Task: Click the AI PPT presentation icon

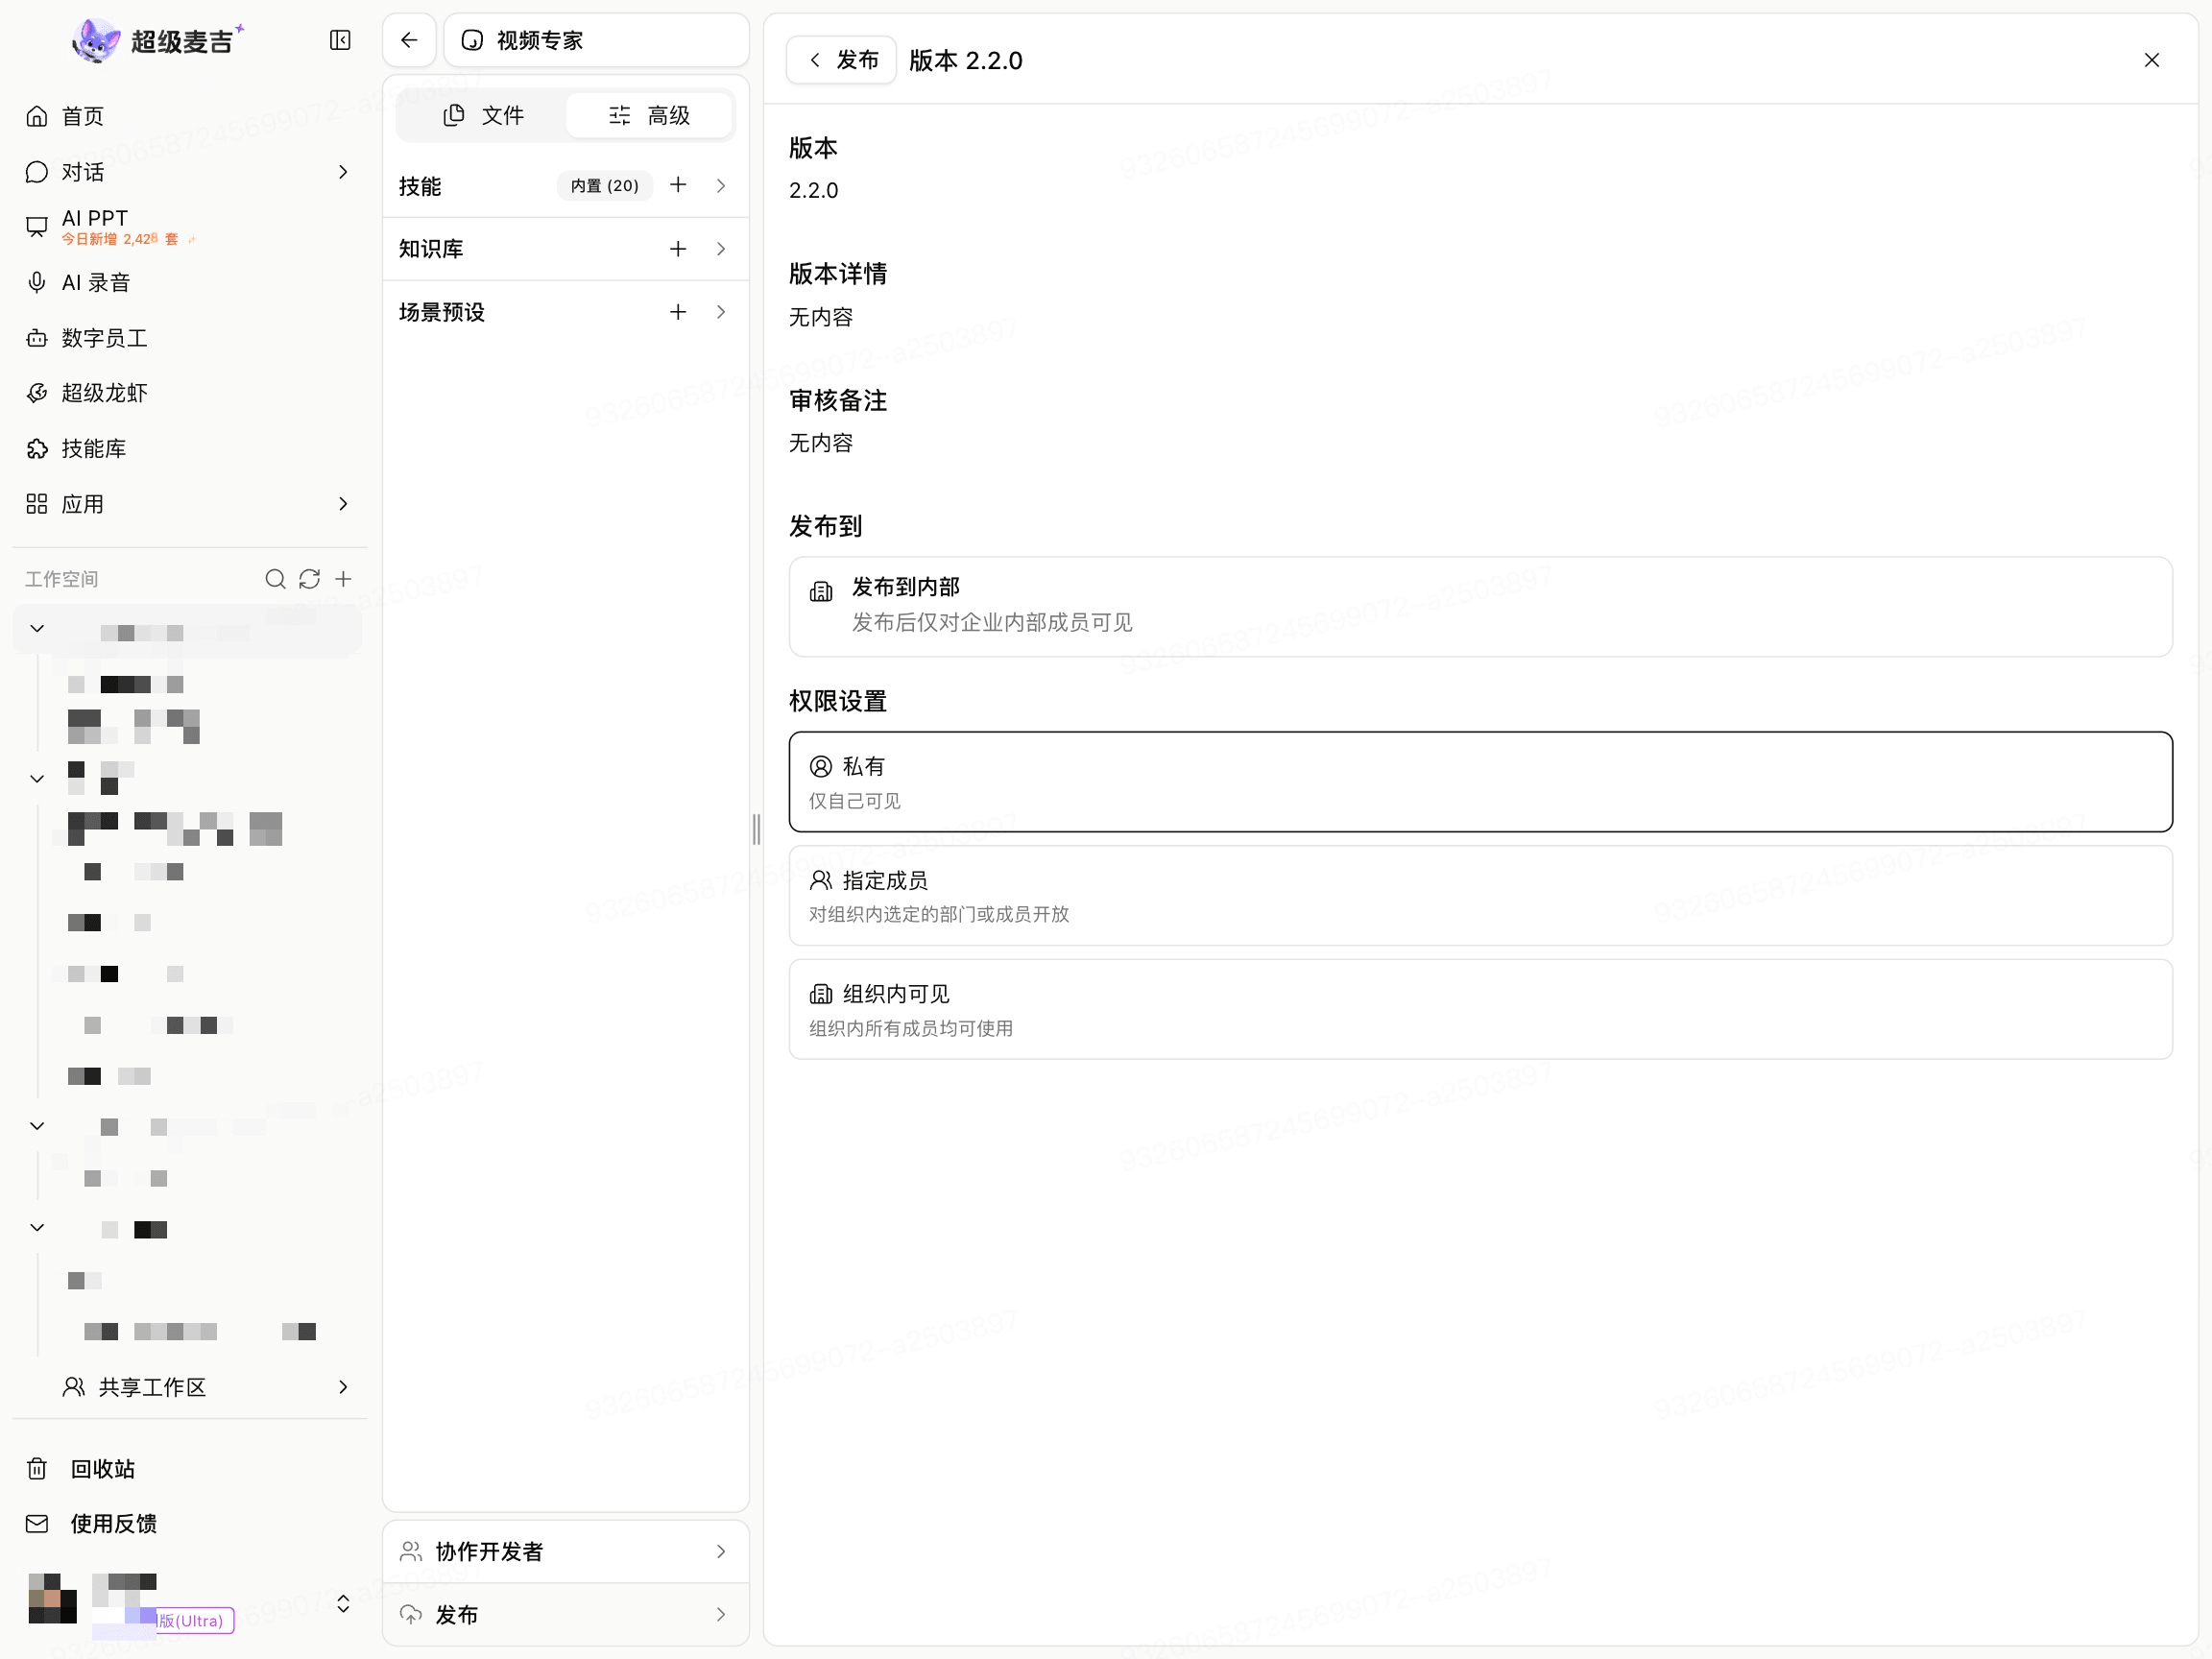Action: (37, 227)
